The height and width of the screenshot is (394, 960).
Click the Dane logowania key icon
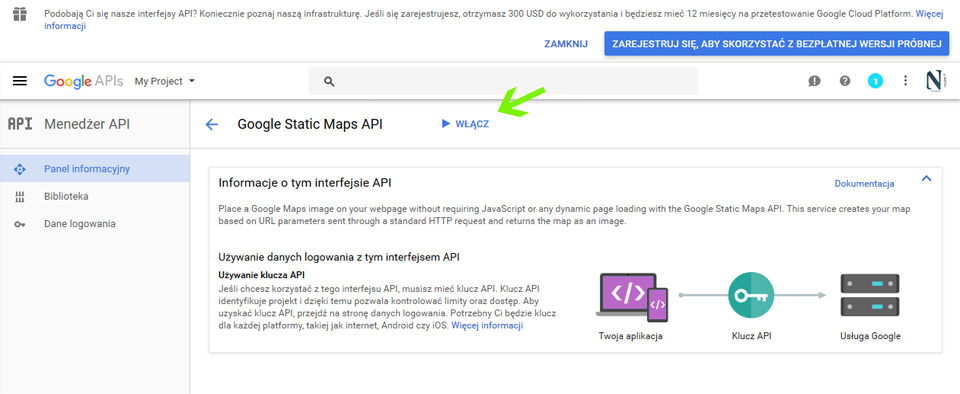20,225
